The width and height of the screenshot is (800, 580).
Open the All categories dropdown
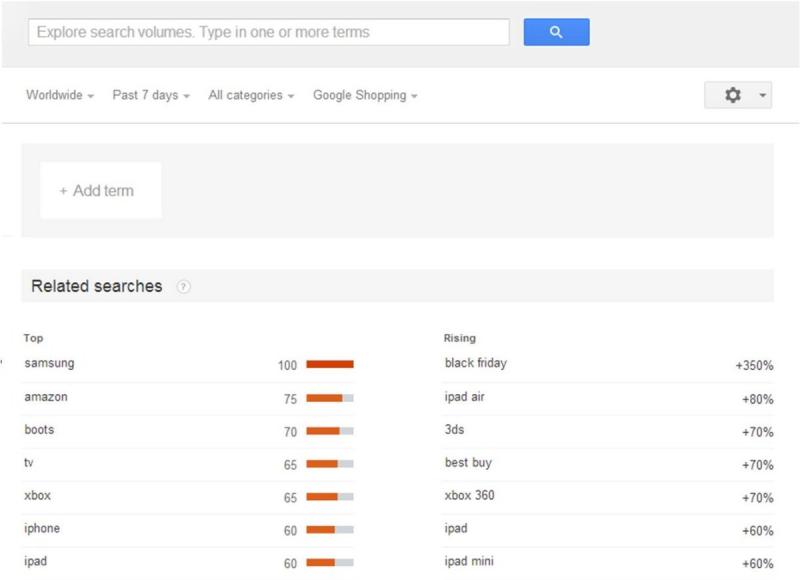[251, 95]
